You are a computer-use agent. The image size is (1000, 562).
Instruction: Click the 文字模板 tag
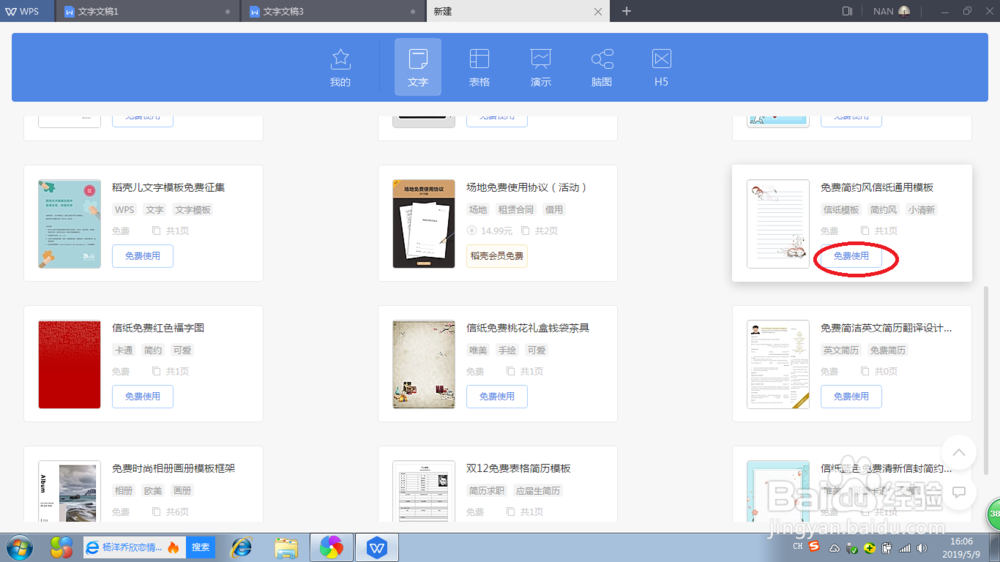(193, 210)
